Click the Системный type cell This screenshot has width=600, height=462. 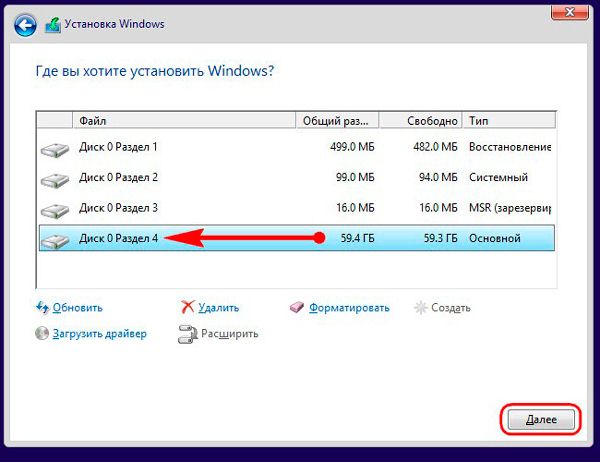(498, 177)
